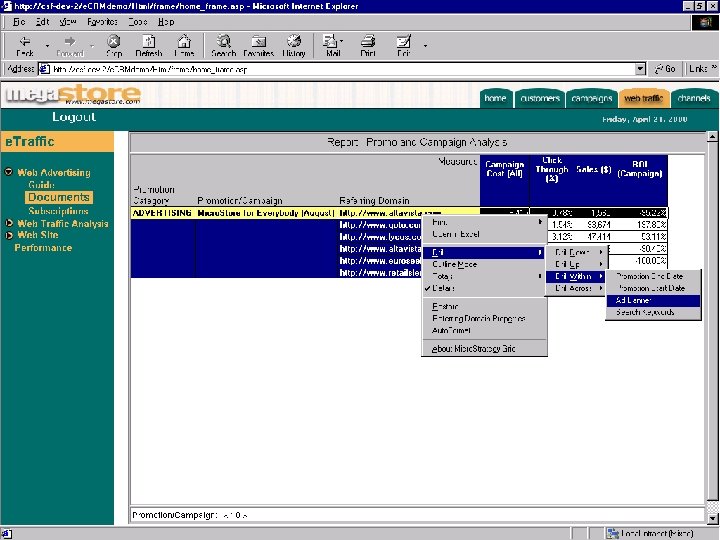Expand the Web Traffic Analysis node
The height and width of the screenshot is (540, 720).
pyautogui.click(x=9, y=223)
